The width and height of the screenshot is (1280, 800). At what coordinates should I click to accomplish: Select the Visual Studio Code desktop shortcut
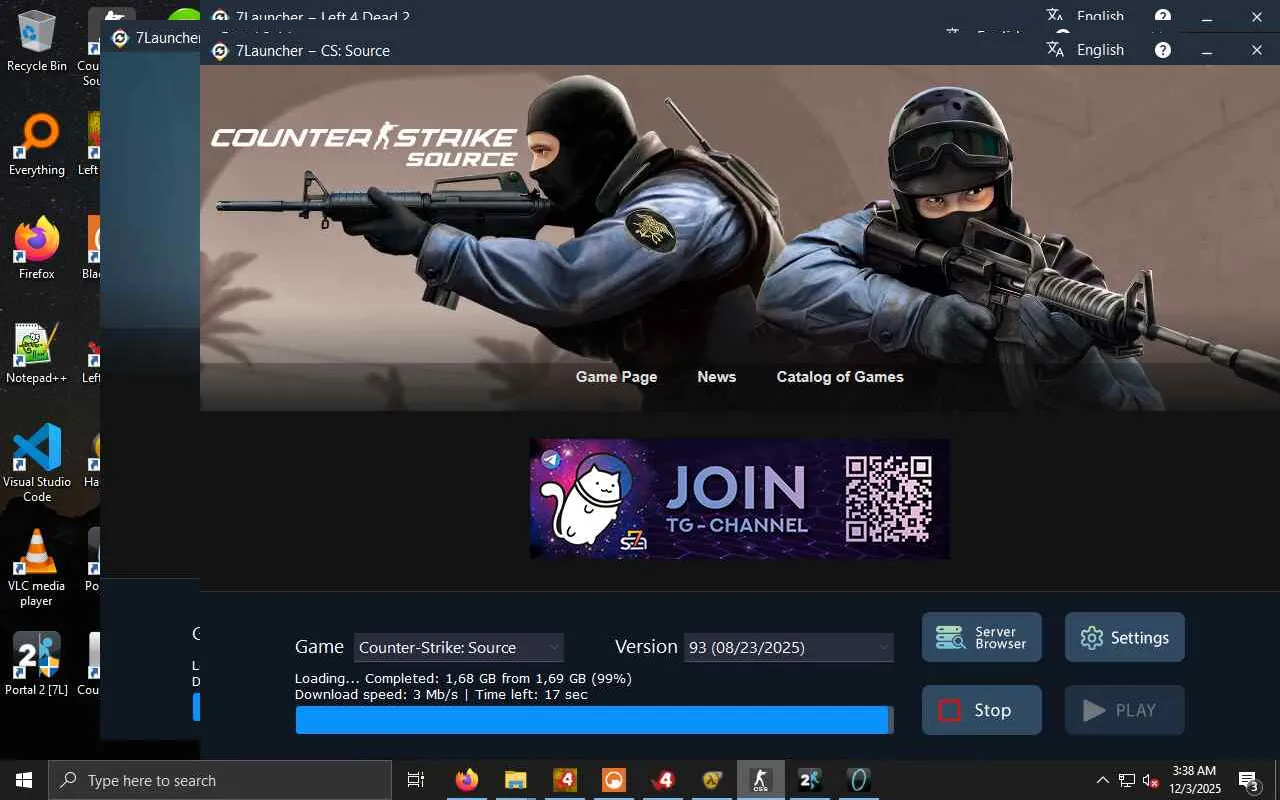37,463
